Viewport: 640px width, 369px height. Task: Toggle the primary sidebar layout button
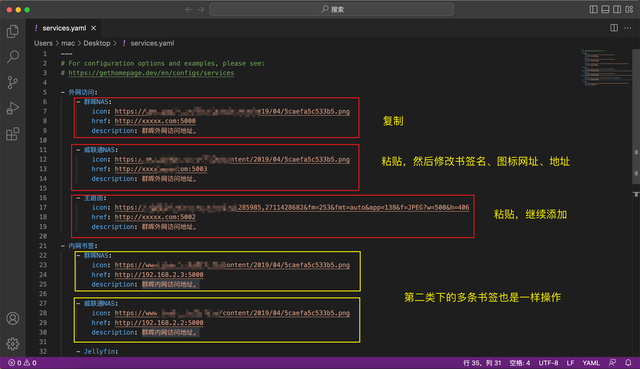593,9
